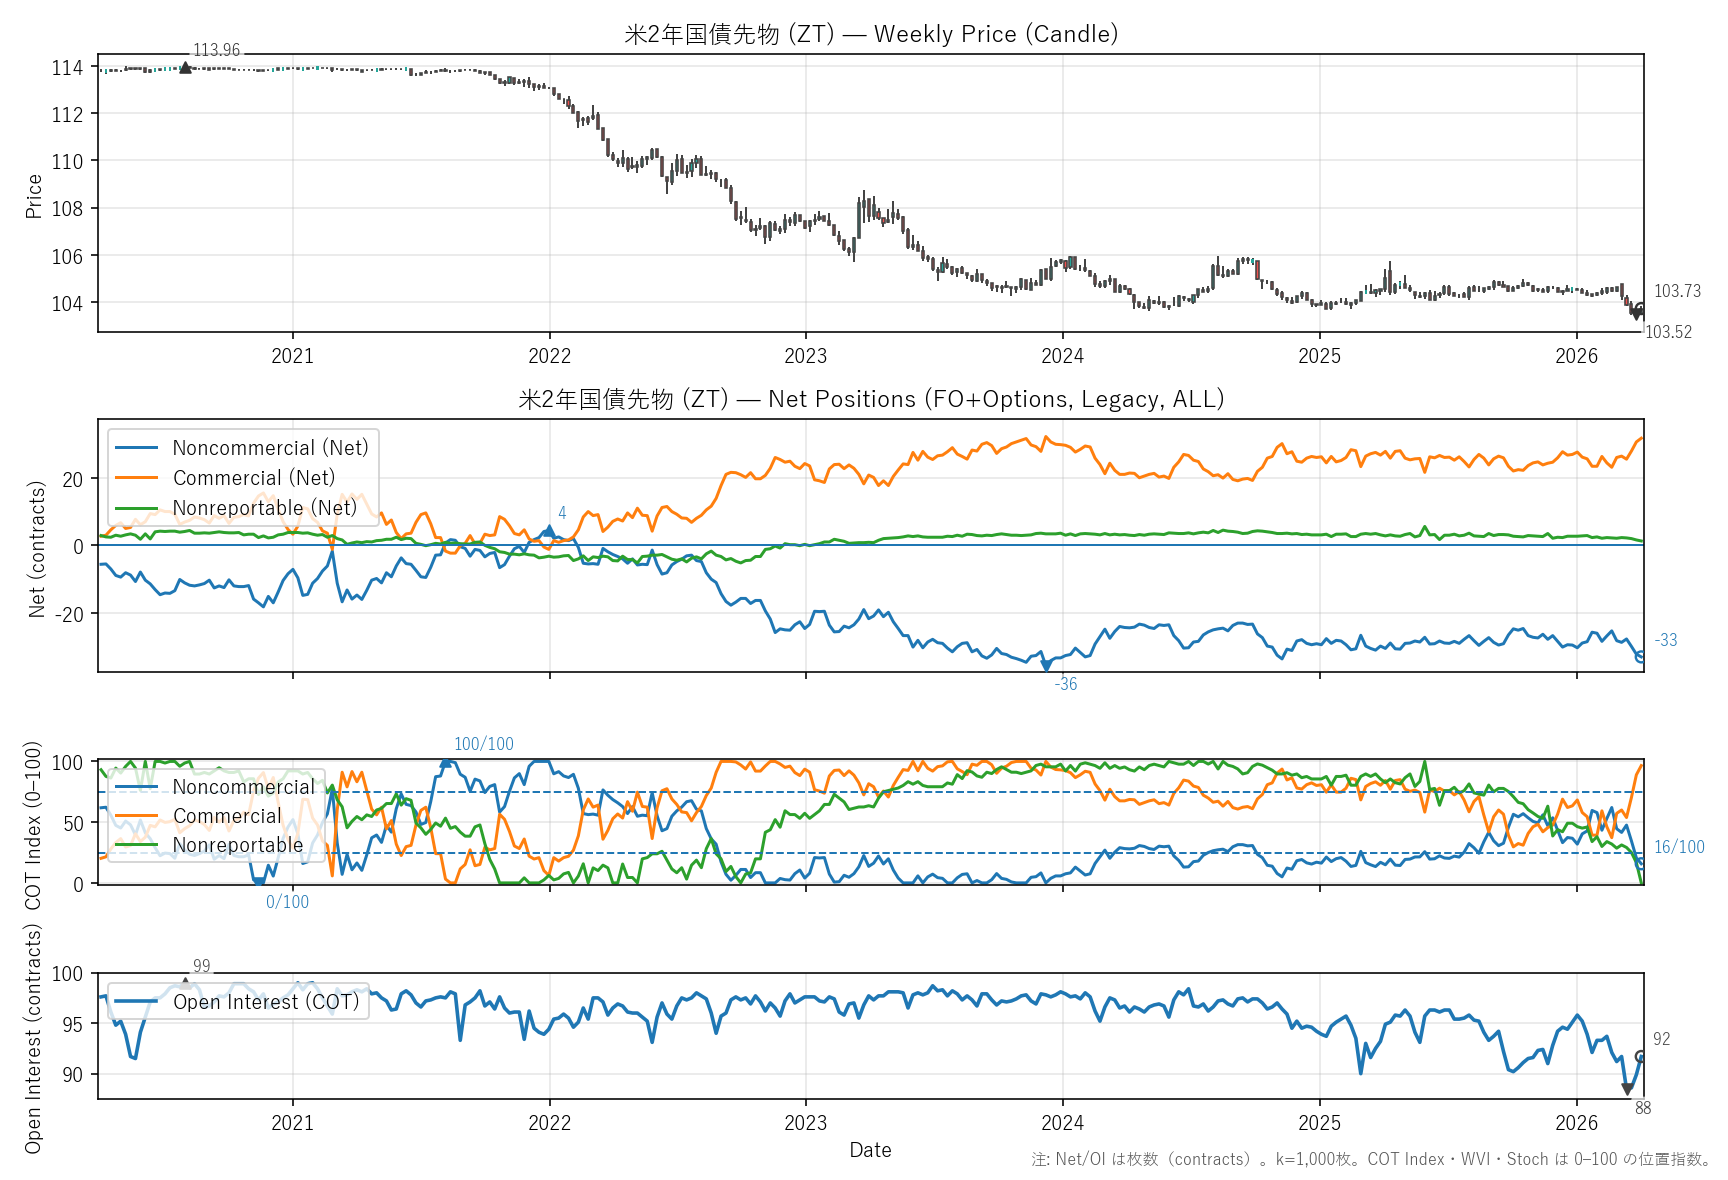Click the price high triangle marker at 113.96

pyautogui.click(x=185, y=67)
